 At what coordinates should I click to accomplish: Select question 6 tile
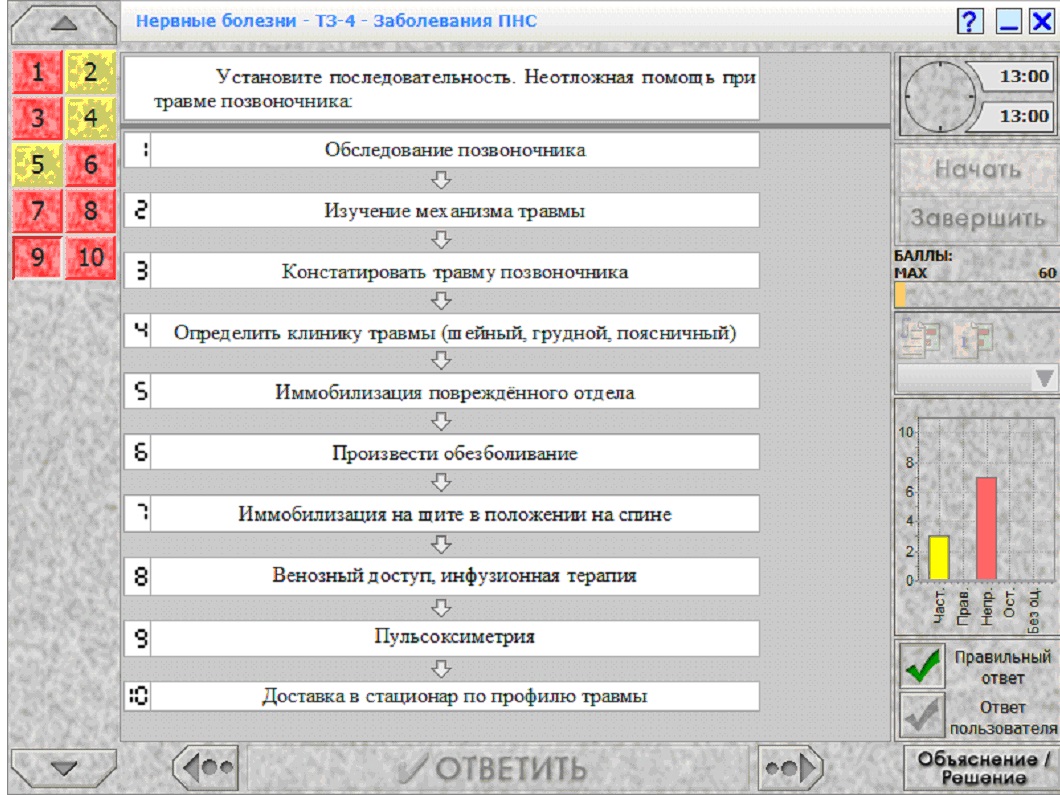click(x=91, y=164)
